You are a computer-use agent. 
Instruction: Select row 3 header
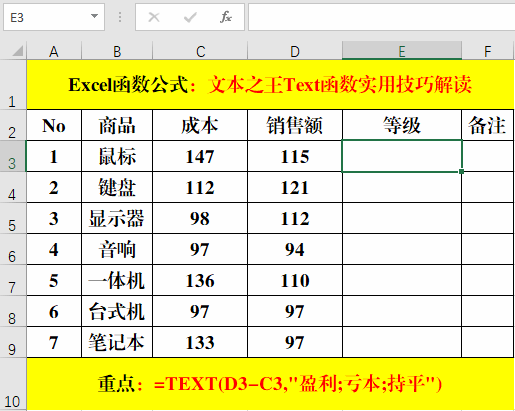click(x=13, y=156)
